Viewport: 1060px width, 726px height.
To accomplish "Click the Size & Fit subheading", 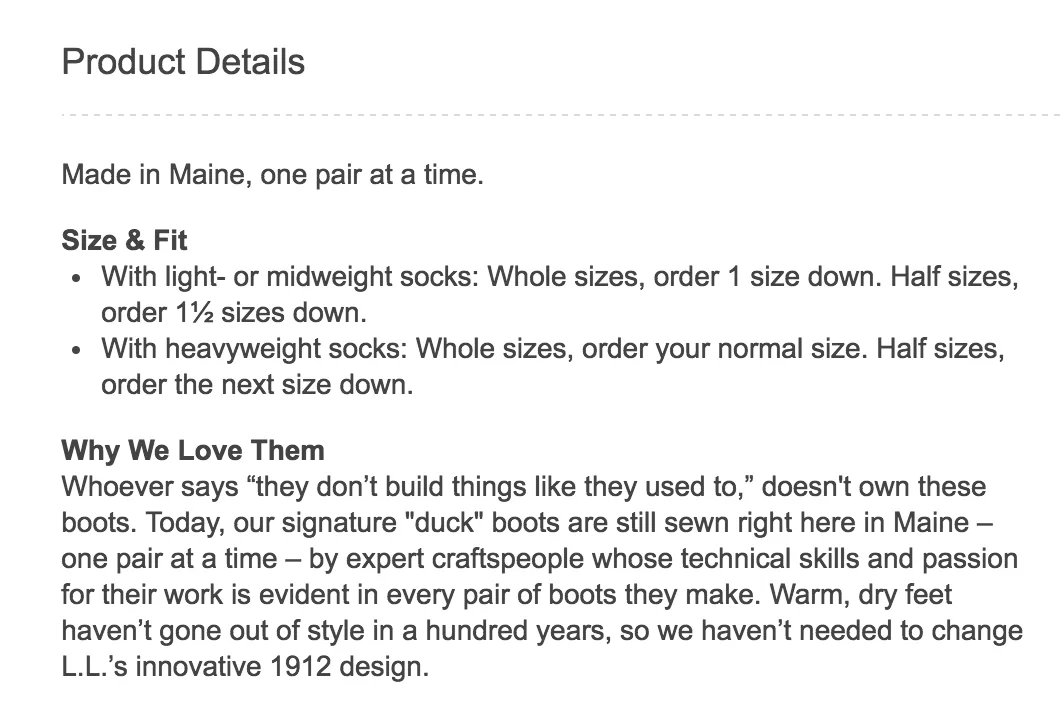I will click(x=124, y=240).
